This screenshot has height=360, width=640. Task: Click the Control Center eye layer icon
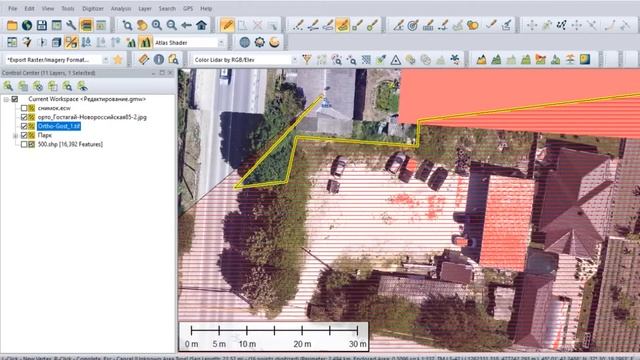(82, 86)
